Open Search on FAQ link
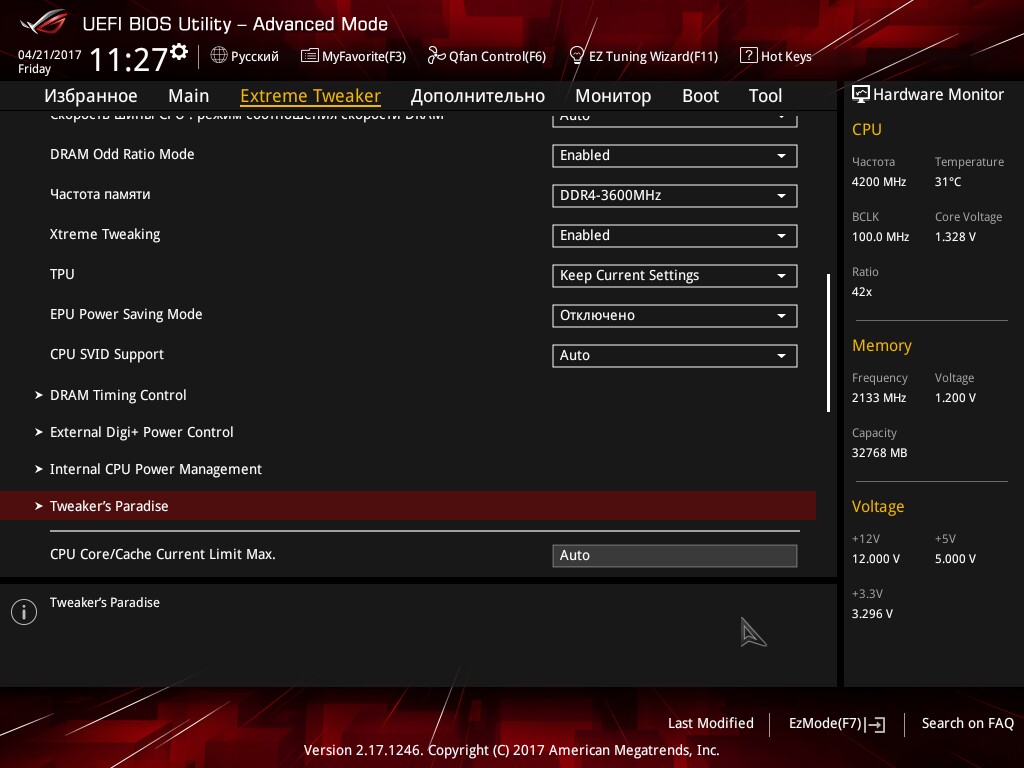This screenshot has height=768, width=1024. (967, 723)
